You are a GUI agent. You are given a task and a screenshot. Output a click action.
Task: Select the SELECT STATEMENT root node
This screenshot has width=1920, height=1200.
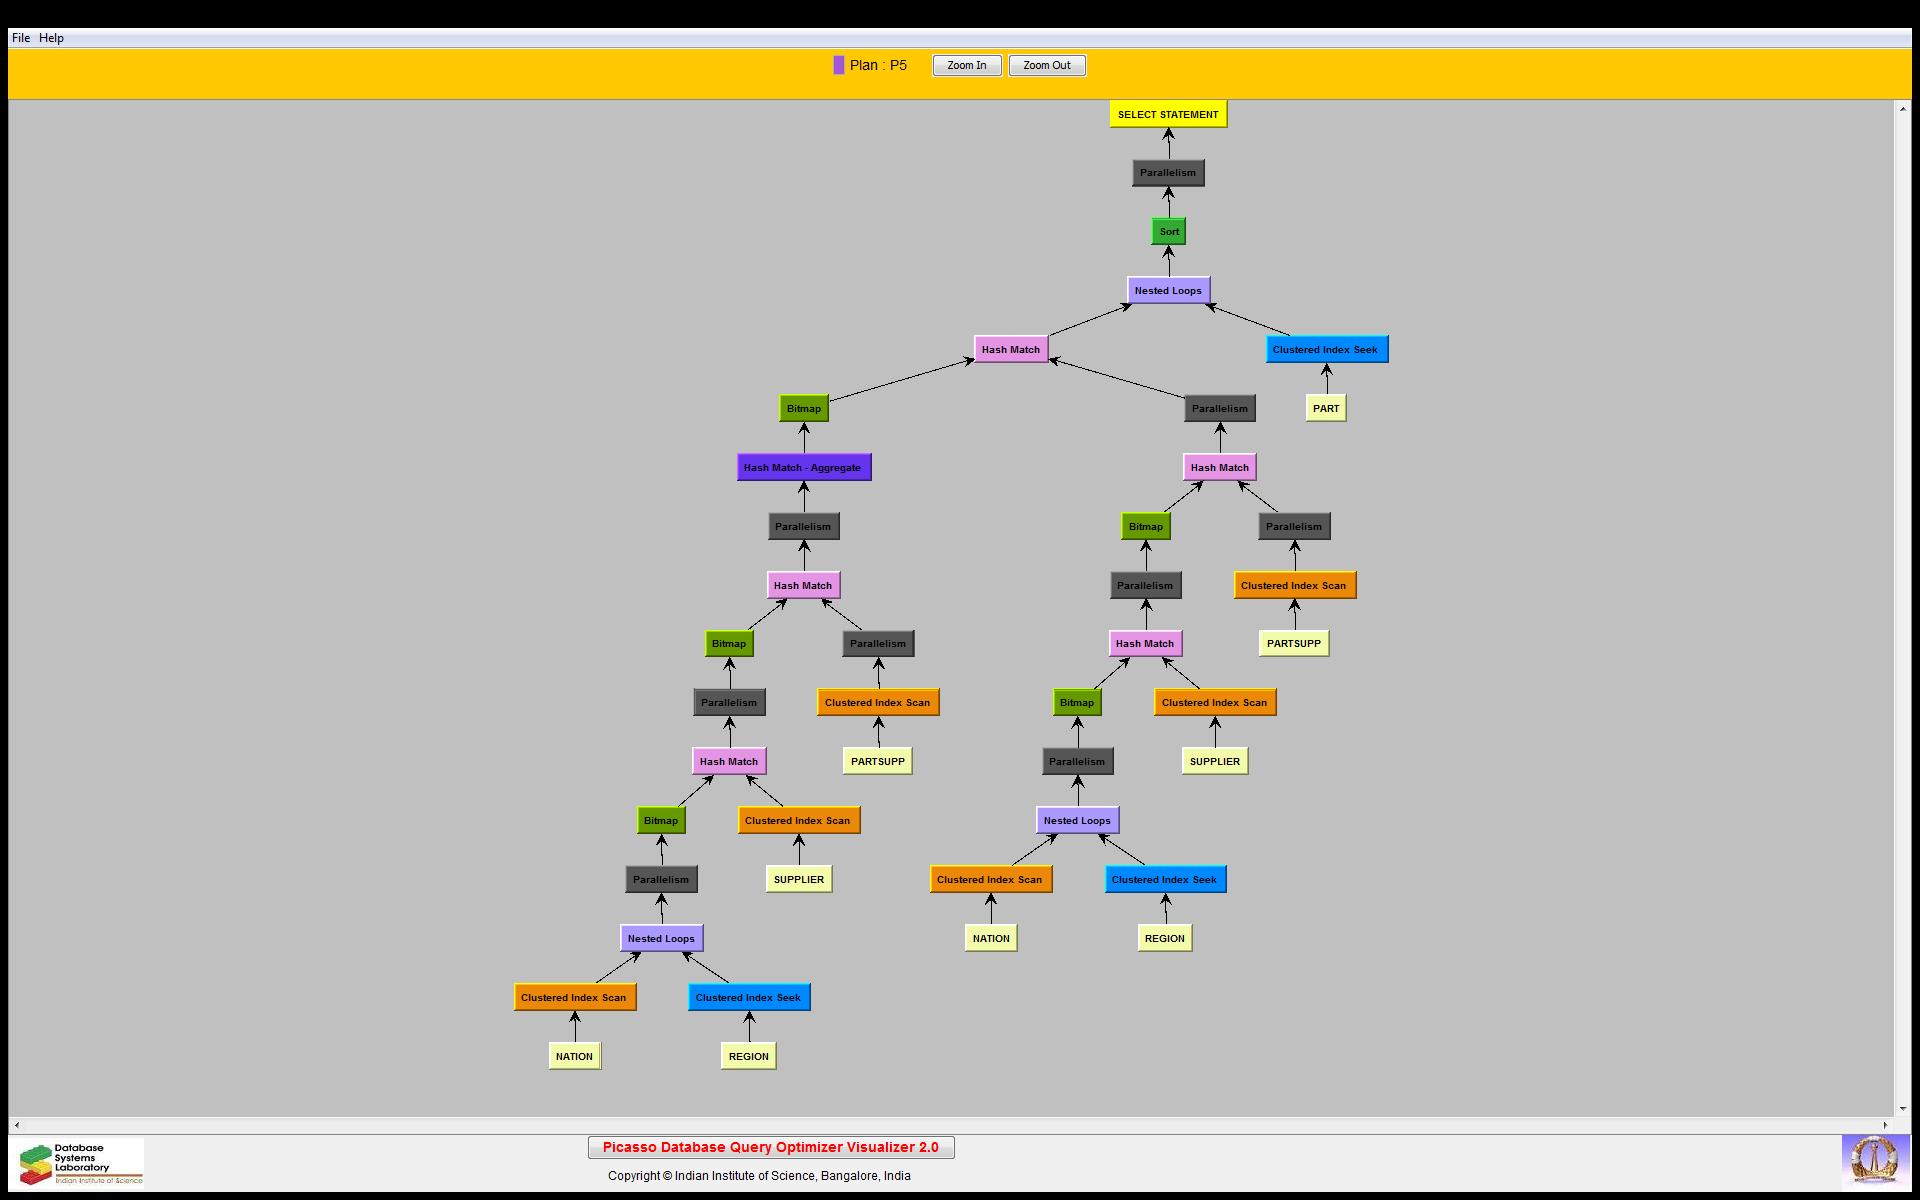click(1167, 114)
